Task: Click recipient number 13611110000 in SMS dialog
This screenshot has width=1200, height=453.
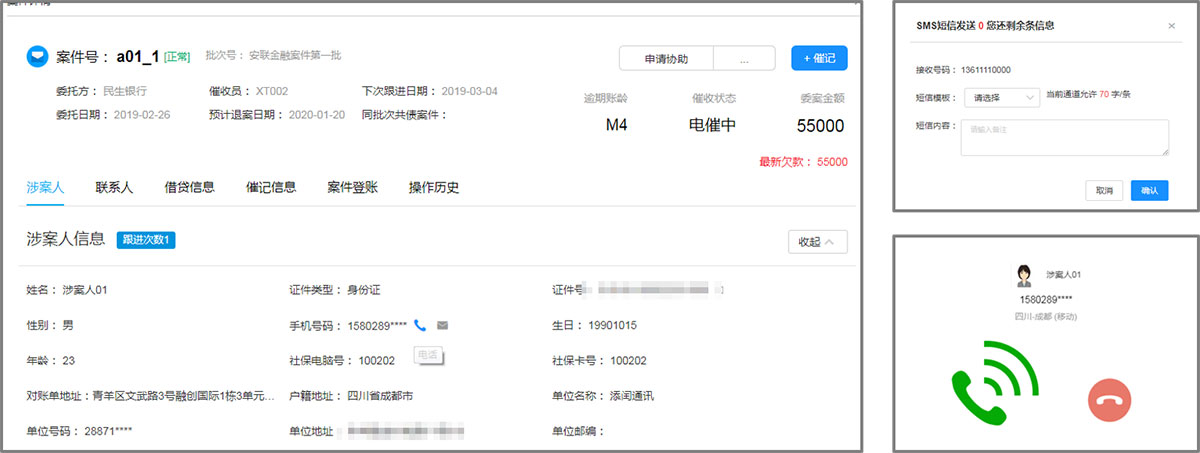Action: (x=985, y=71)
